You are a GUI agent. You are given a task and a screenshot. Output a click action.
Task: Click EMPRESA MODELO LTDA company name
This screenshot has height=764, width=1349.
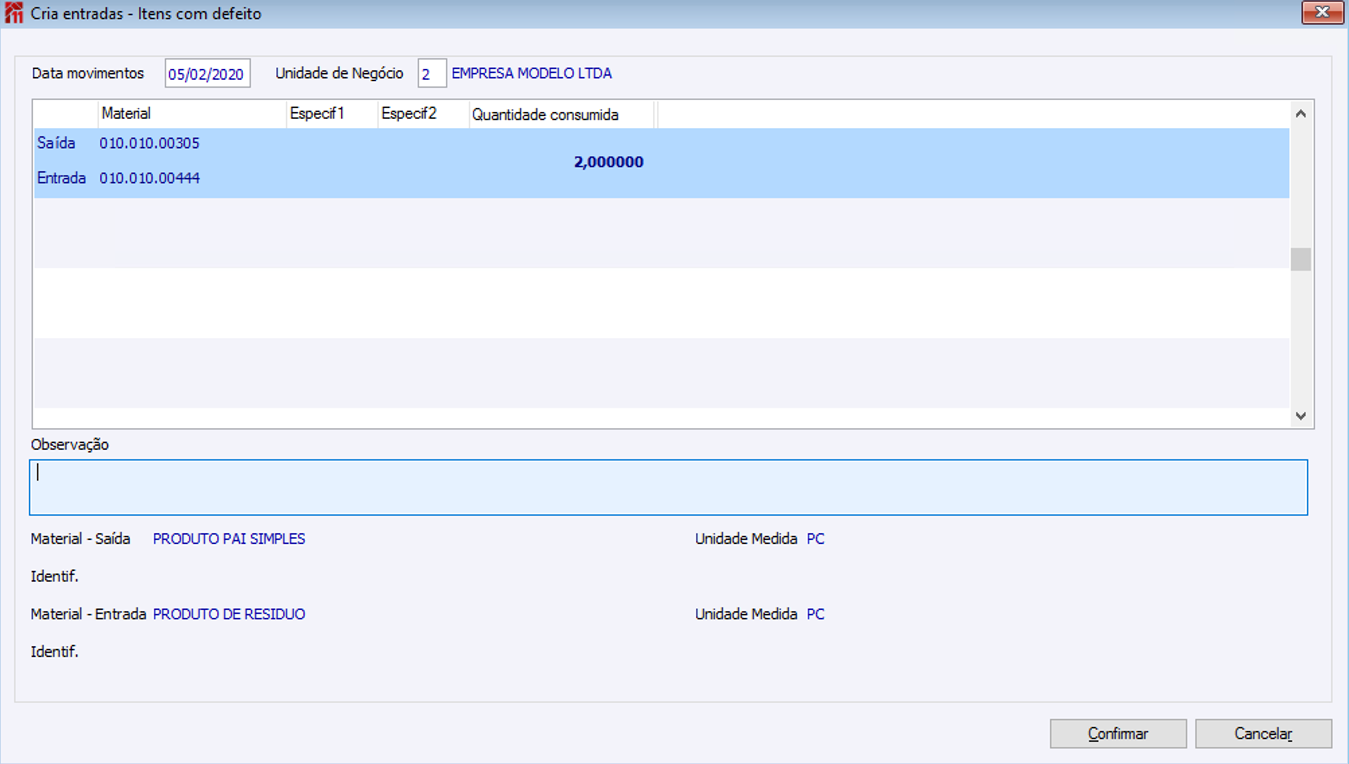coord(532,73)
